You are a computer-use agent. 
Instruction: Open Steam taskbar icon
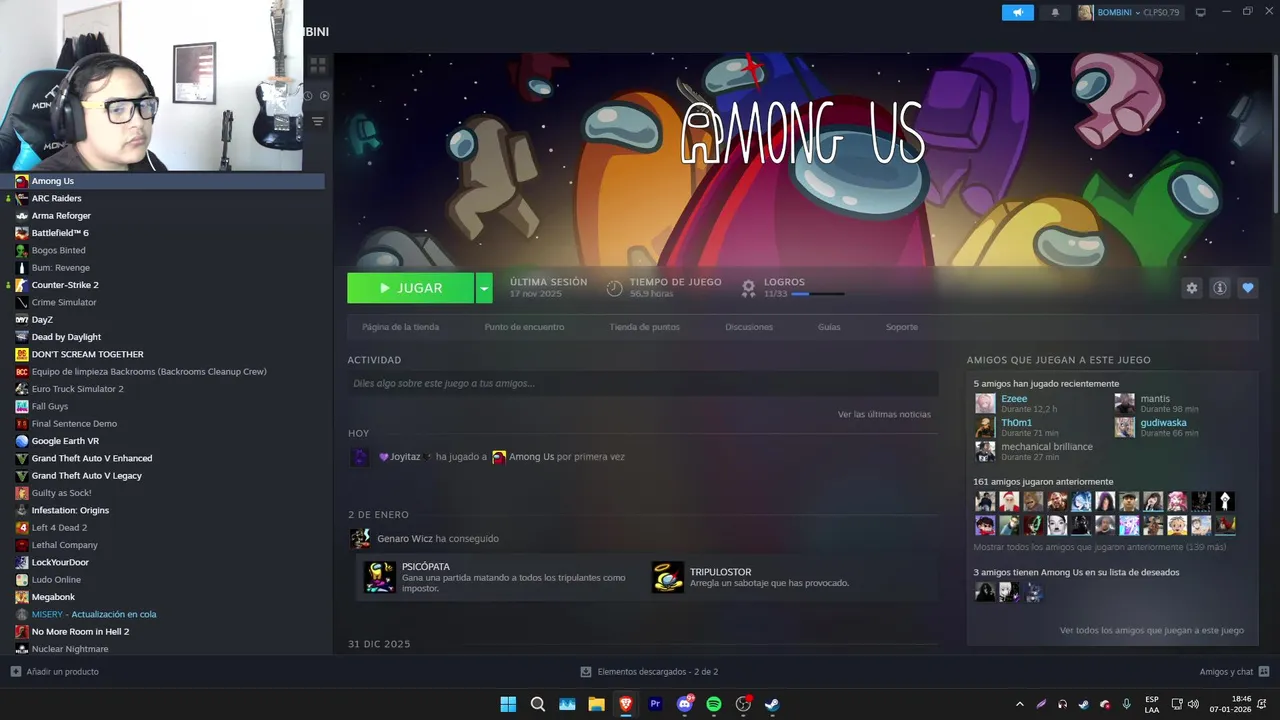pos(773,704)
